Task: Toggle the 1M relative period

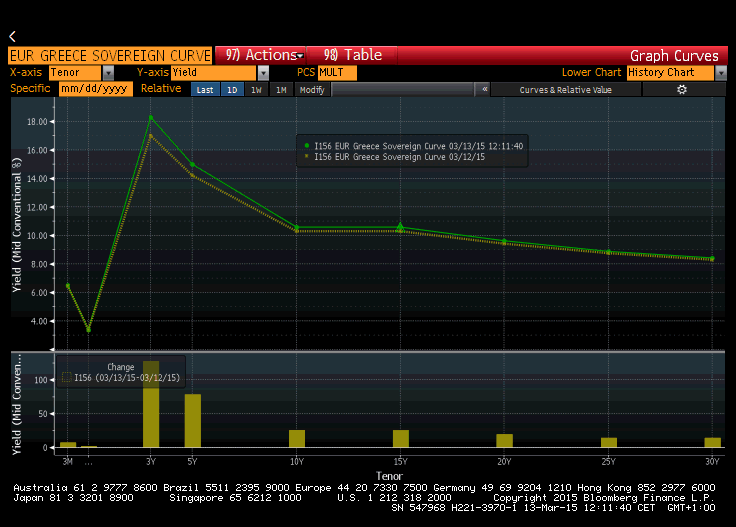Action: point(281,90)
